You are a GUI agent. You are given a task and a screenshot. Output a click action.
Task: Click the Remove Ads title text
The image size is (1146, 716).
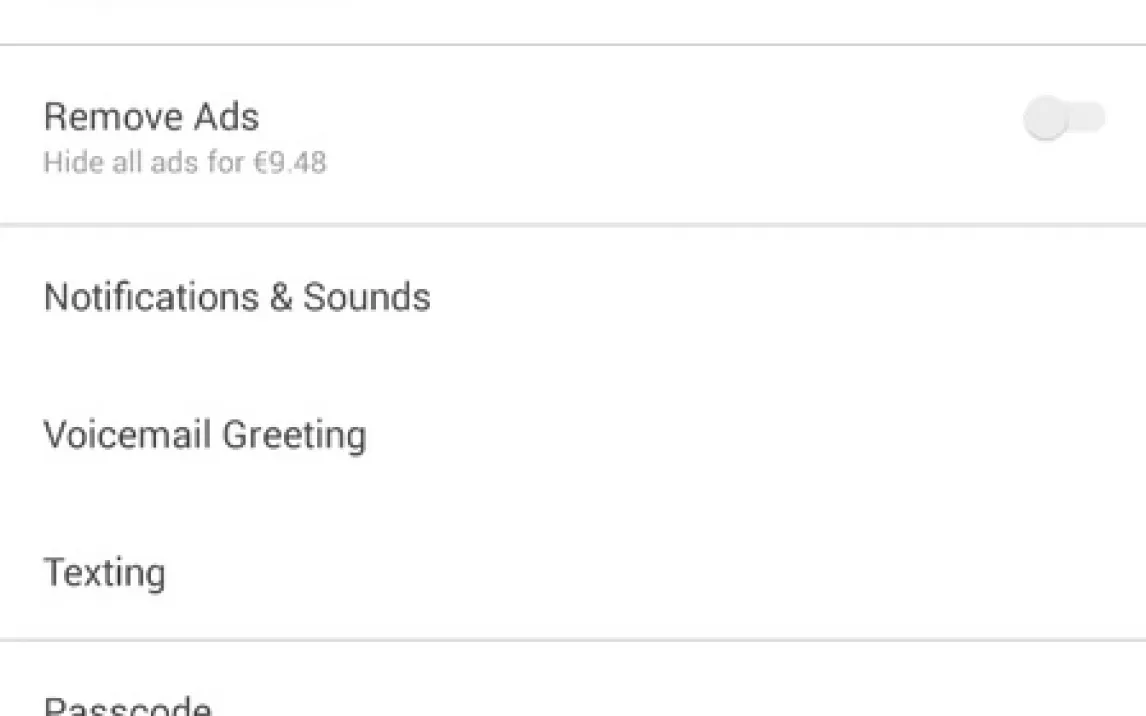pos(151,117)
